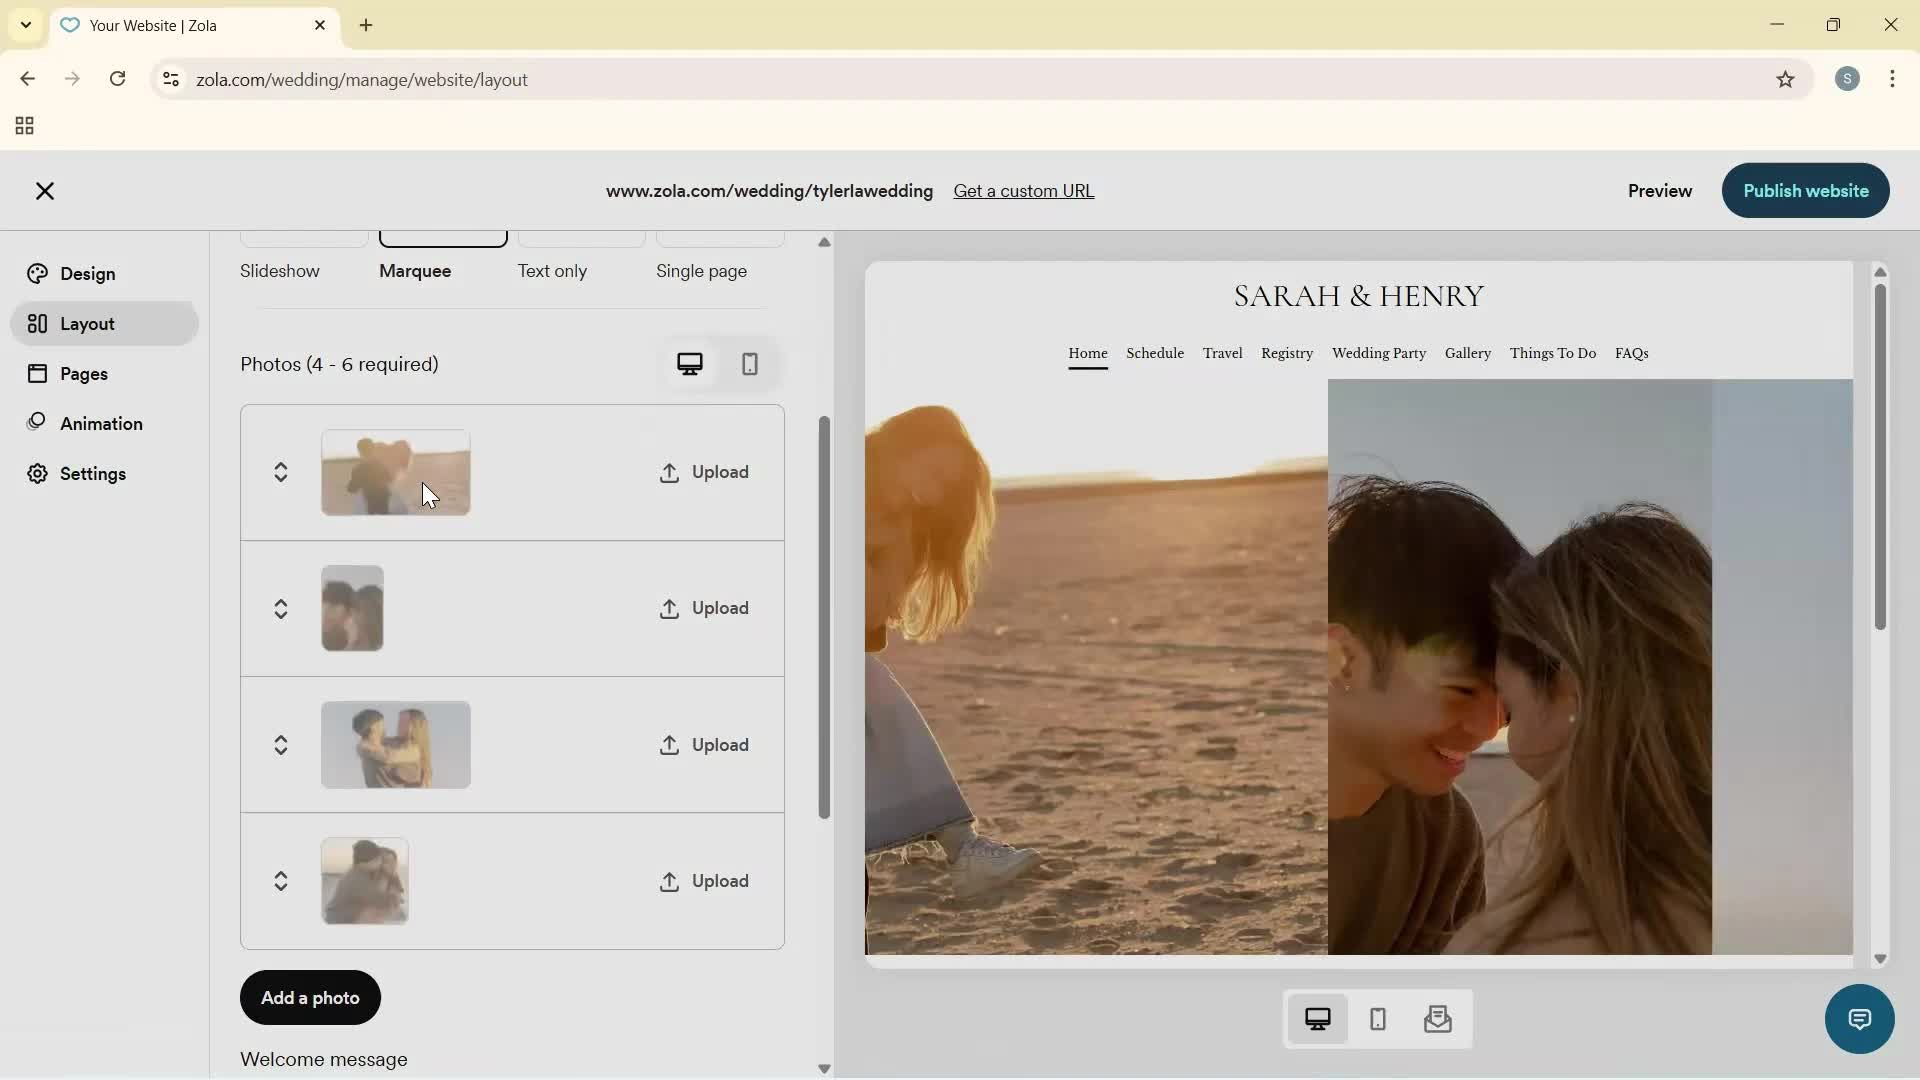
Task: Click the Publish website button
Action: (1805, 191)
